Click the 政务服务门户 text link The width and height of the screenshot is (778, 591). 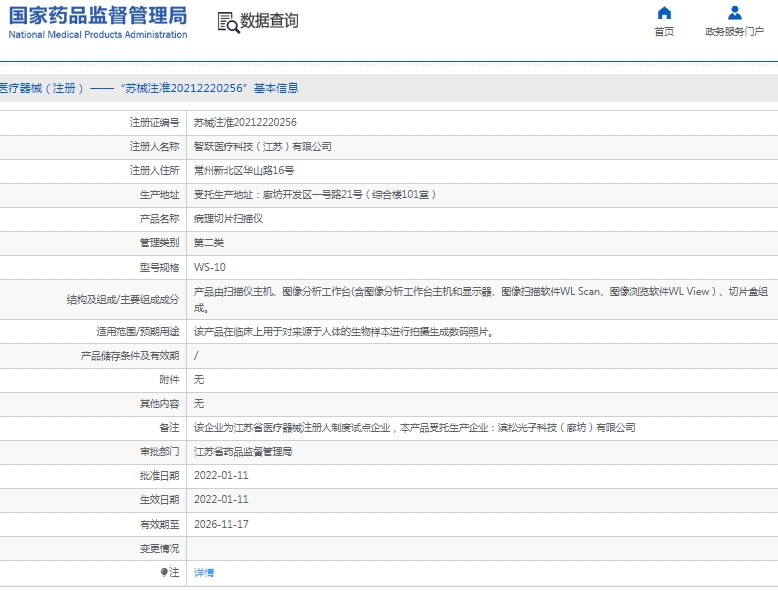pos(734,32)
